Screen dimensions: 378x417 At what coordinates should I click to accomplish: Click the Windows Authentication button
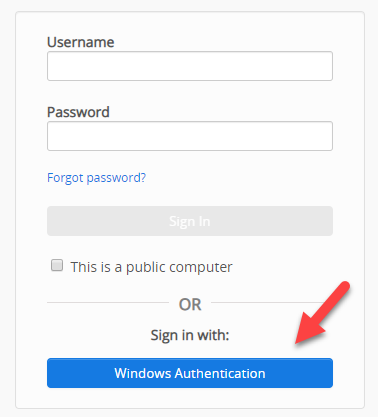(x=190, y=373)
